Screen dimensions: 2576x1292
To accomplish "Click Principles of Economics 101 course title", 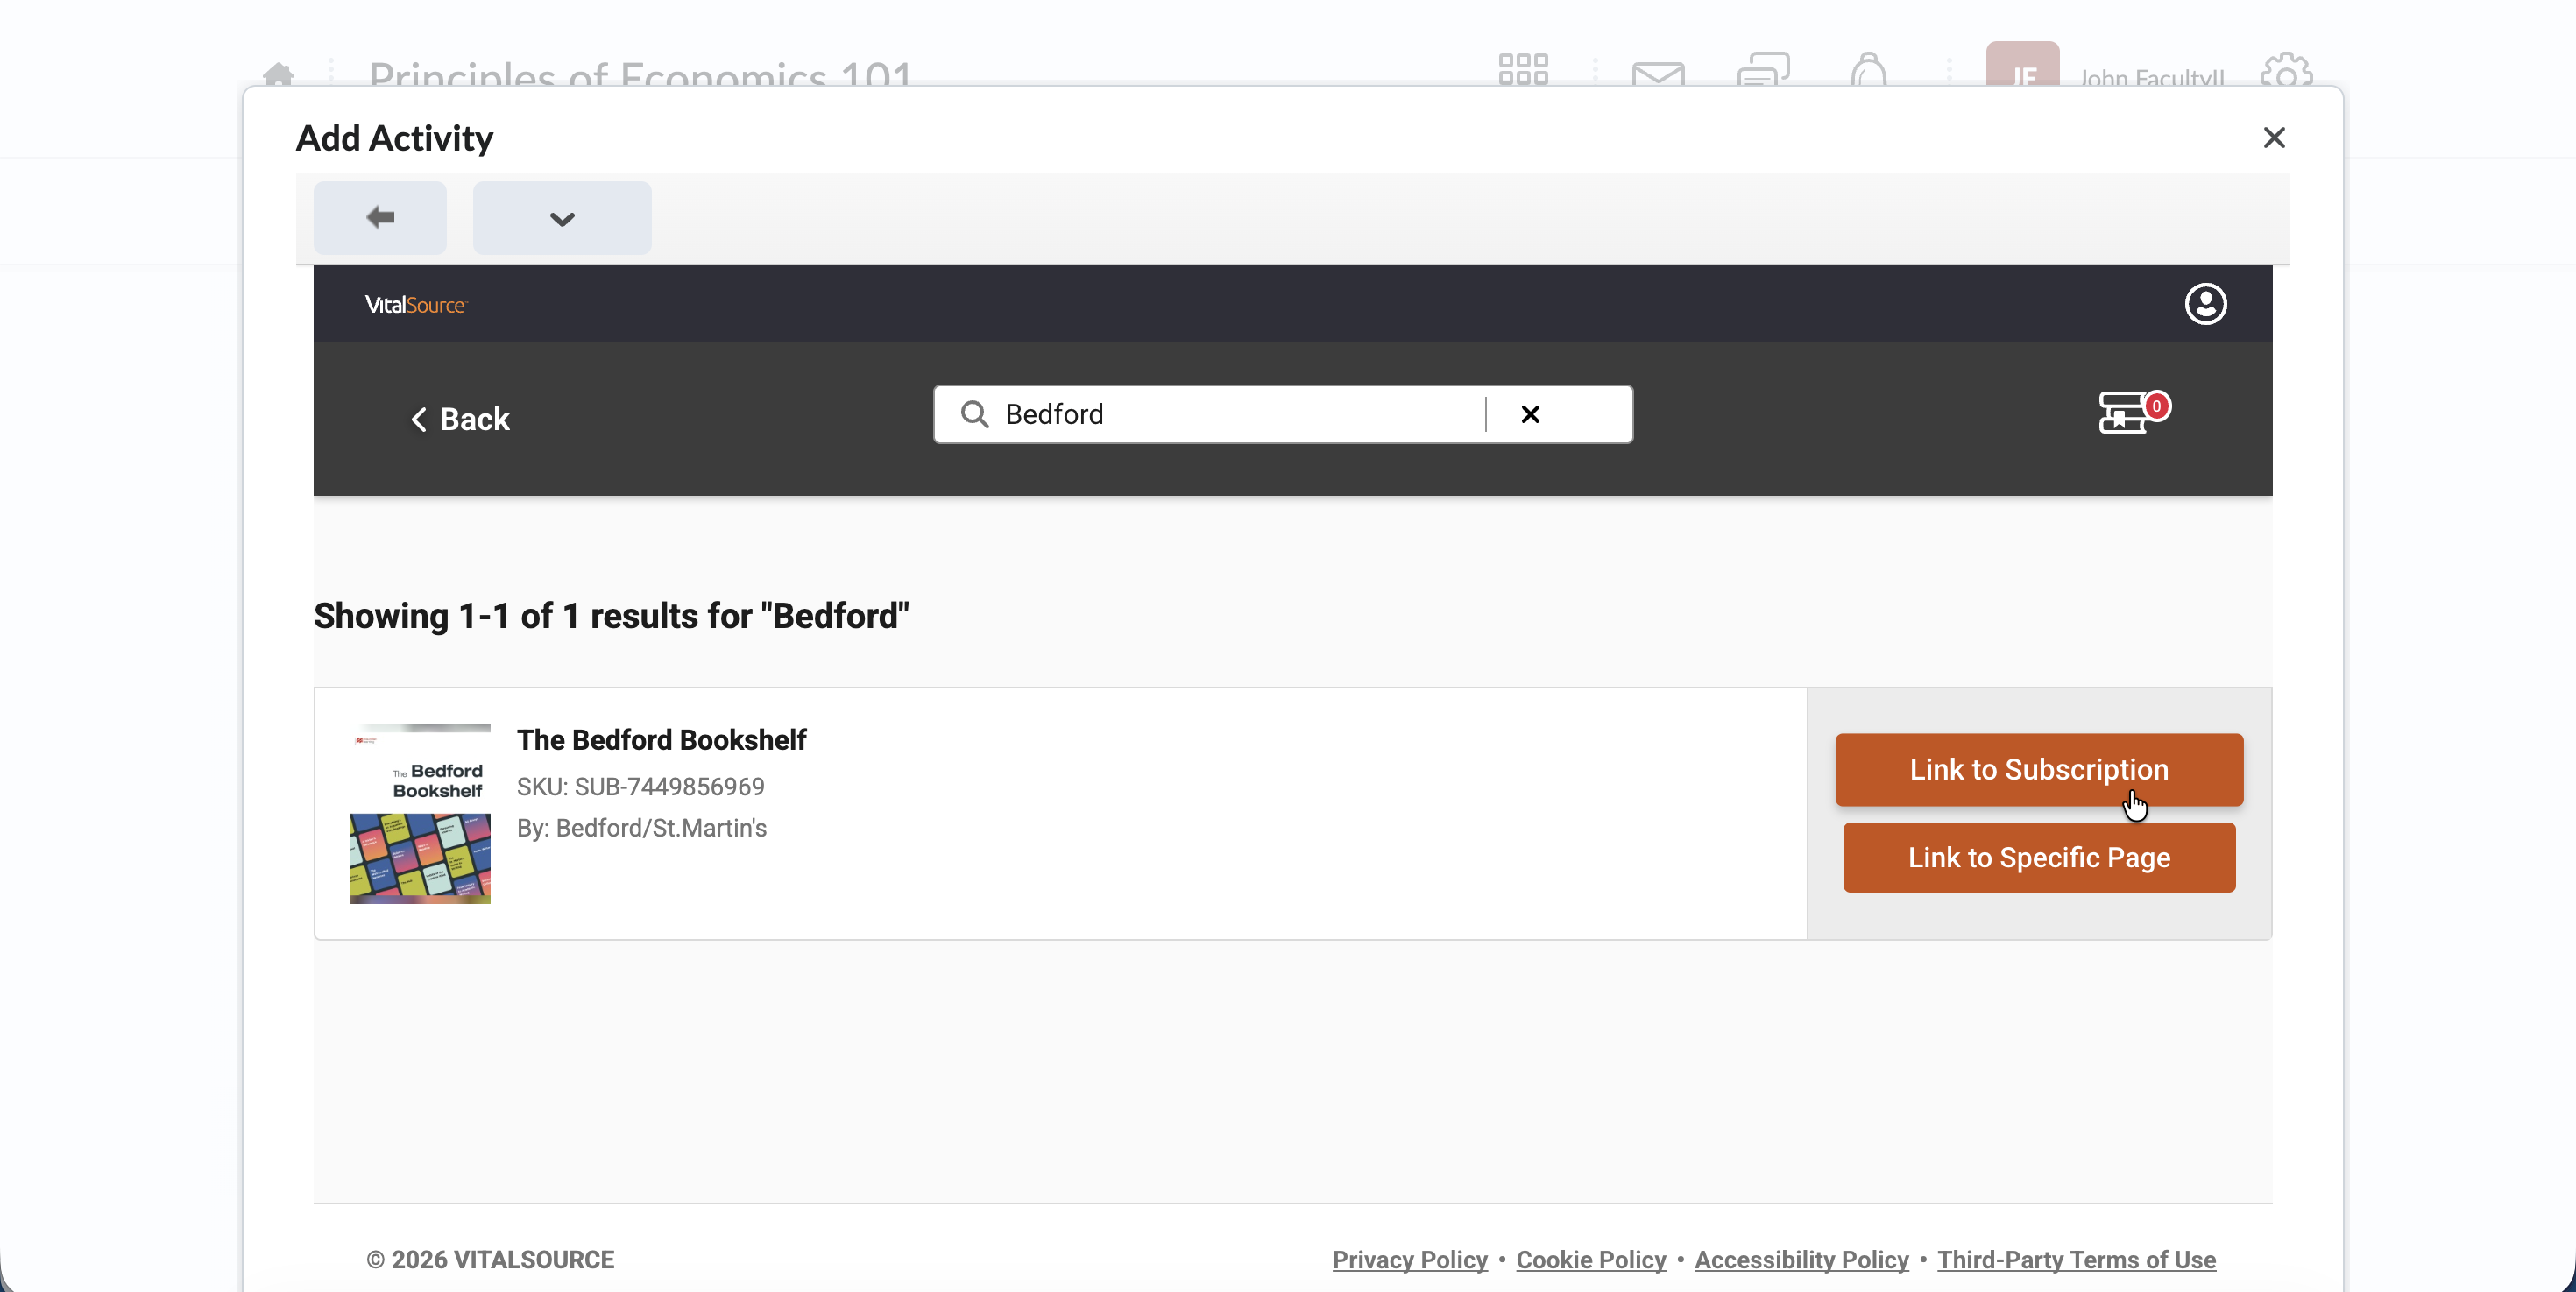I will [640, 74].
